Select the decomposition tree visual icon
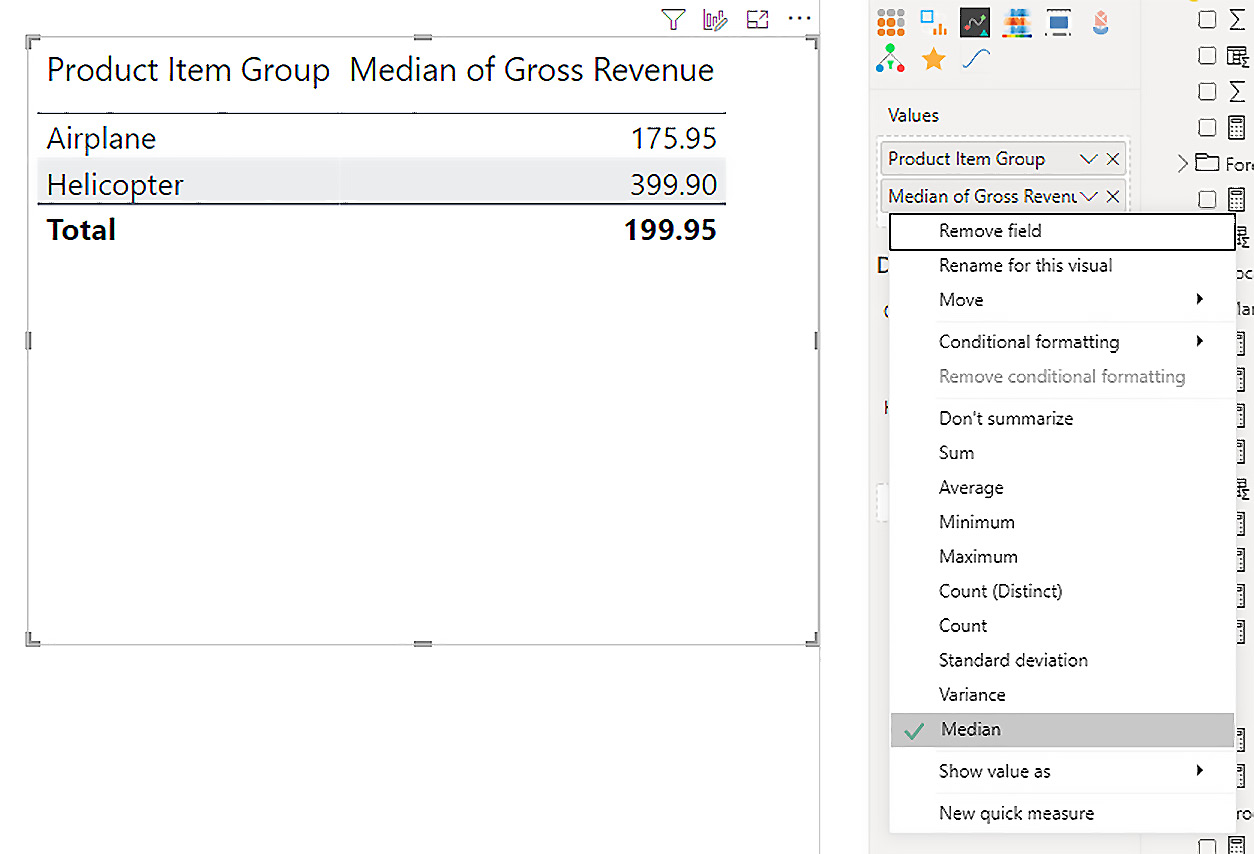 (x=890, y=59)
